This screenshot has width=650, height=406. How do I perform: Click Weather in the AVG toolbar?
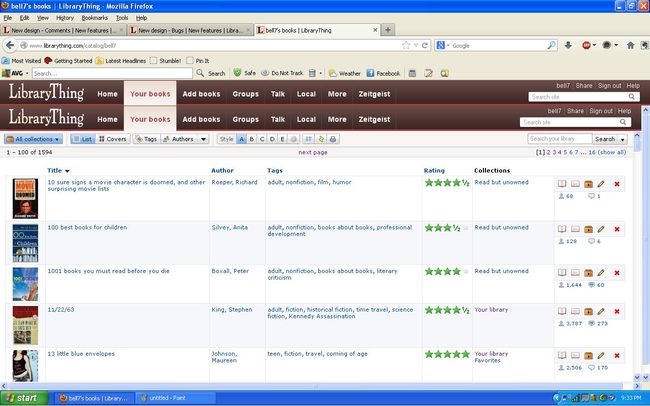[345, 73]
